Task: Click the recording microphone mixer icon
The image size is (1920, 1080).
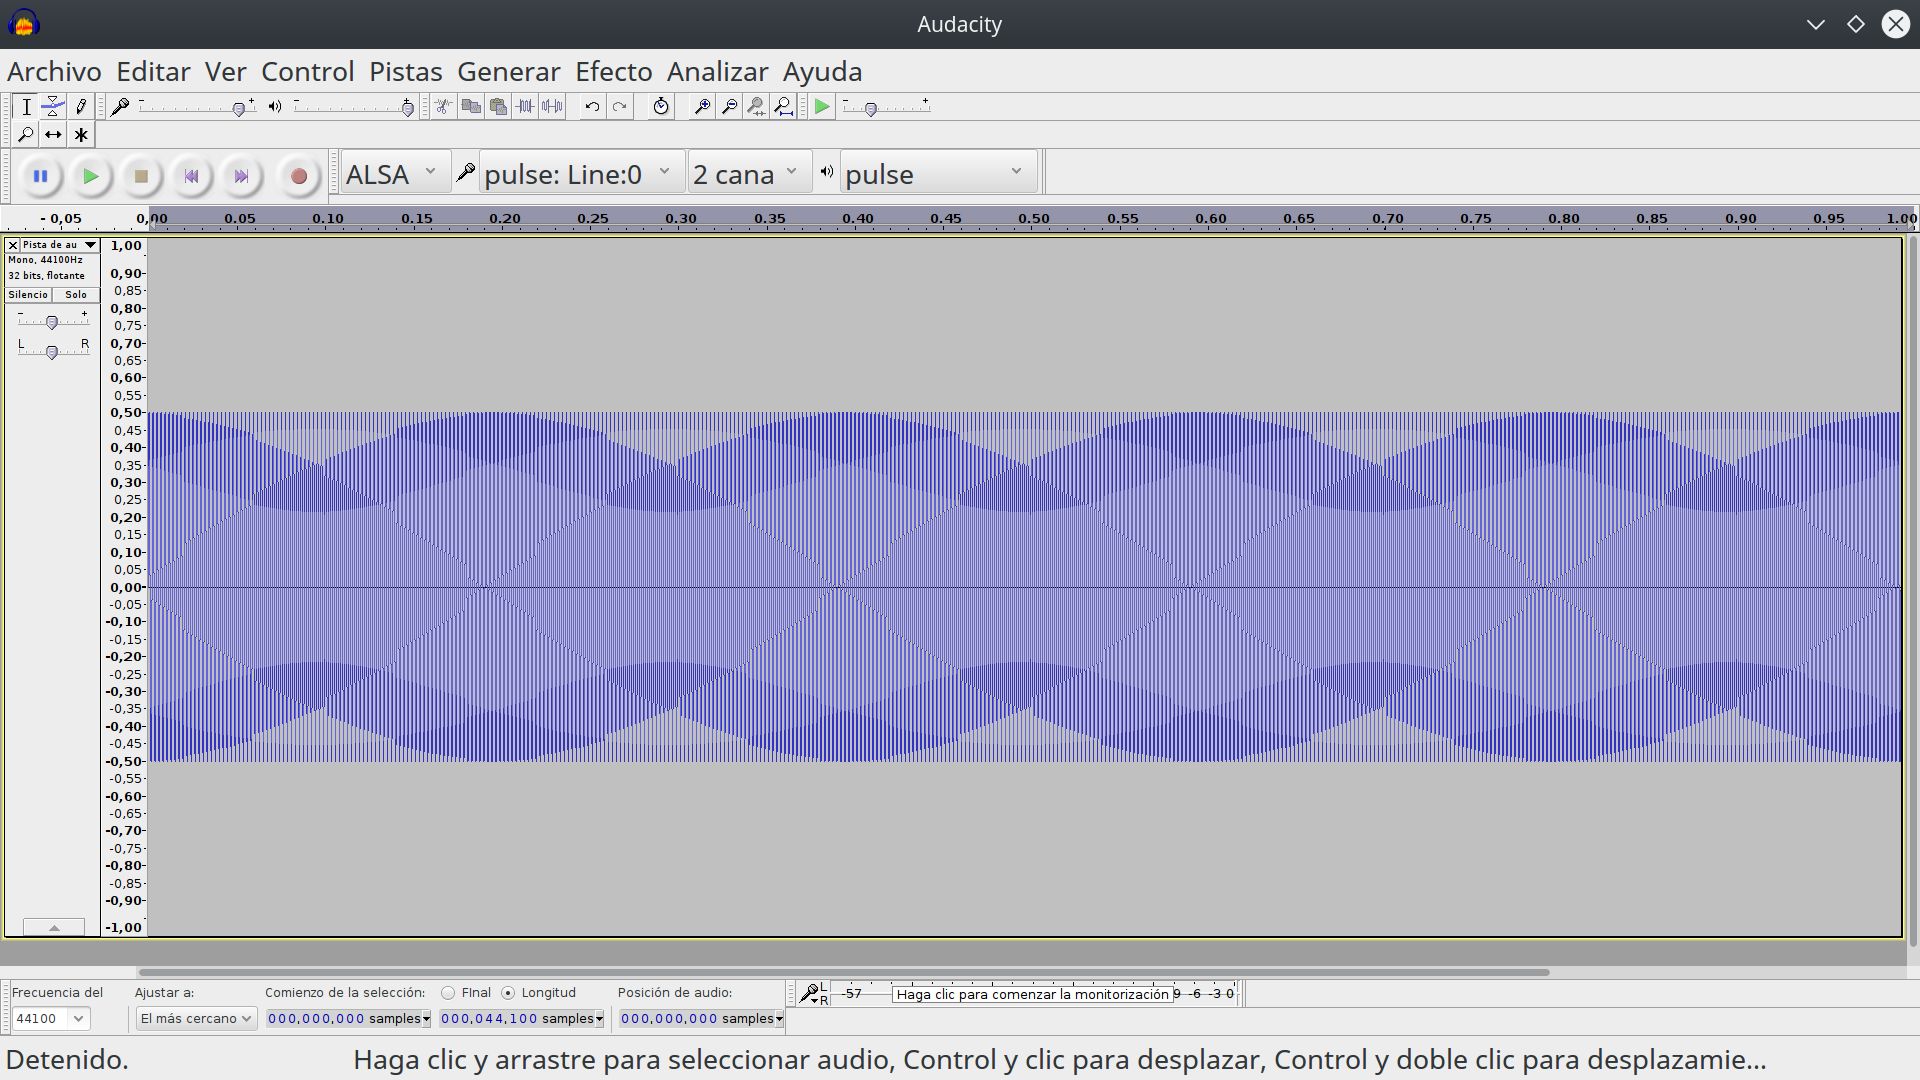Action: click(x=120, y=107)
